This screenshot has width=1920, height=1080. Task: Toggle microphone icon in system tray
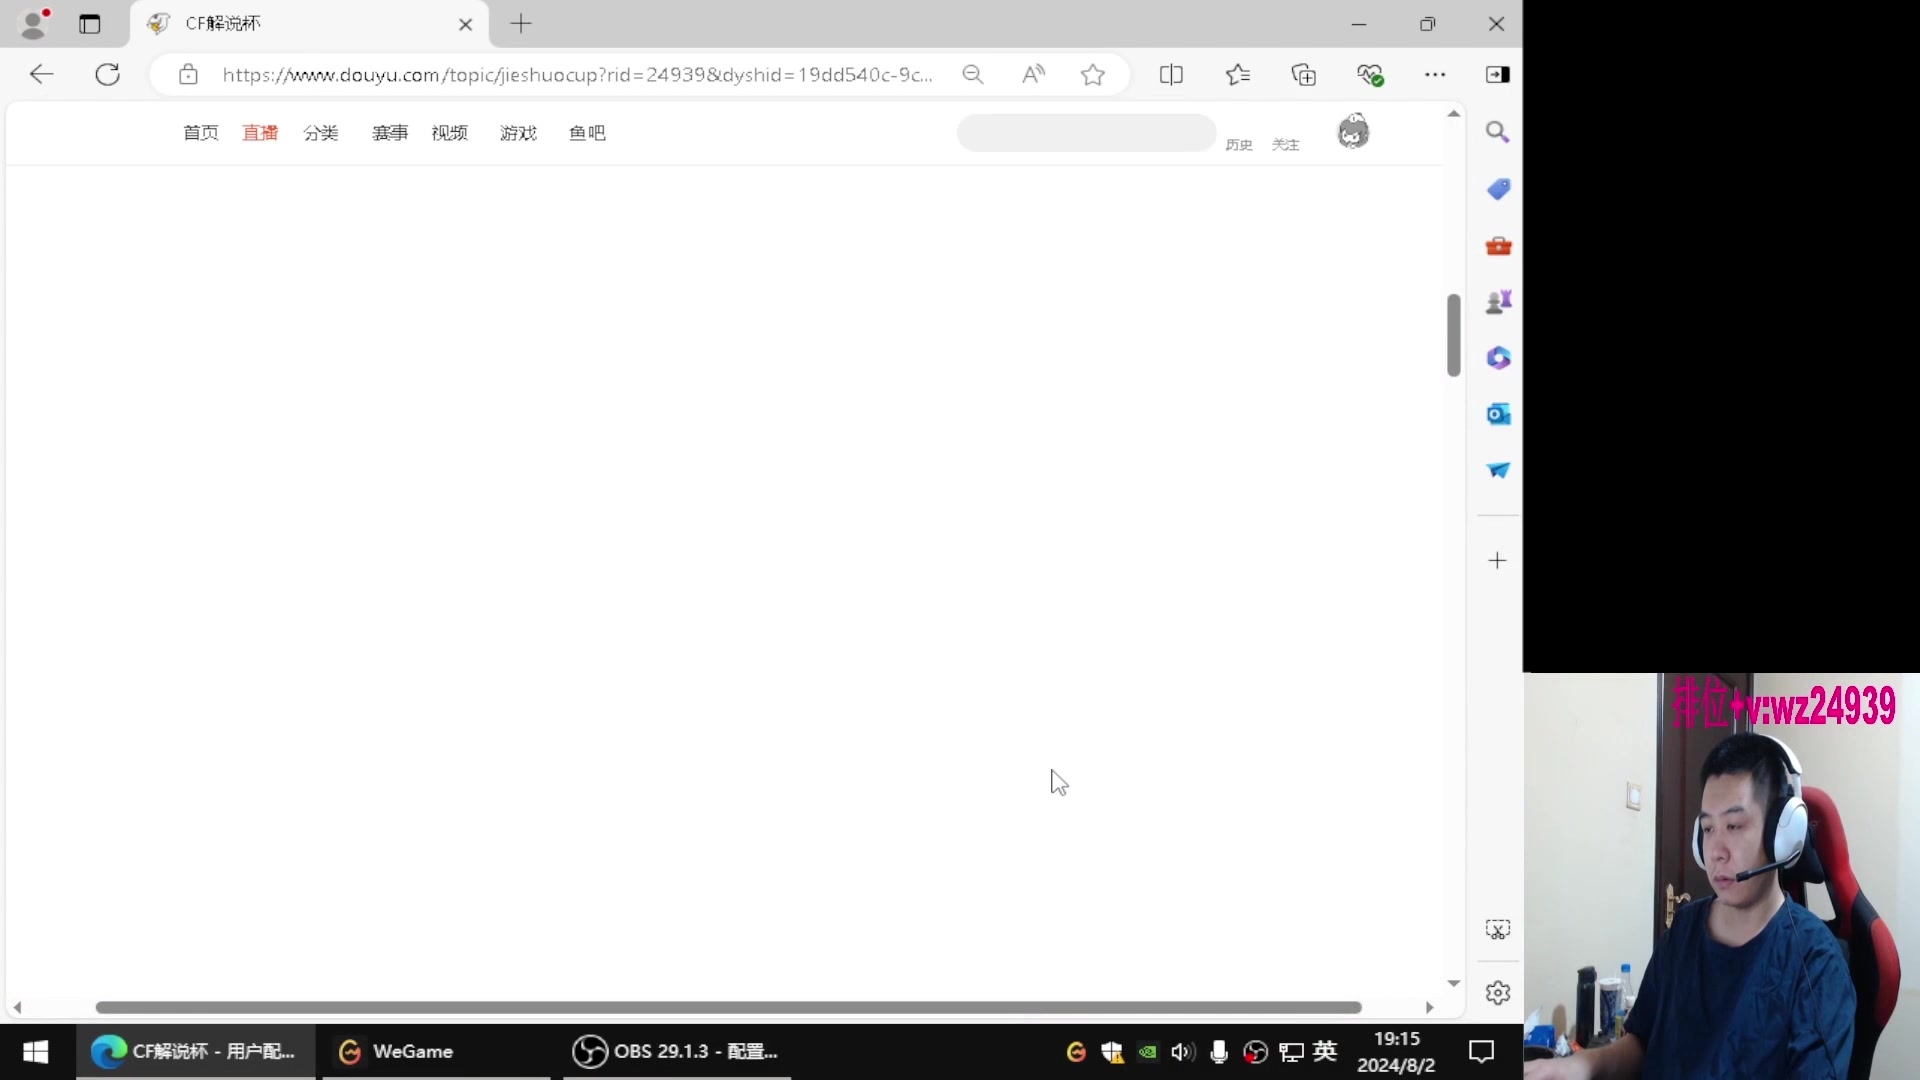click(1218, 1052)
